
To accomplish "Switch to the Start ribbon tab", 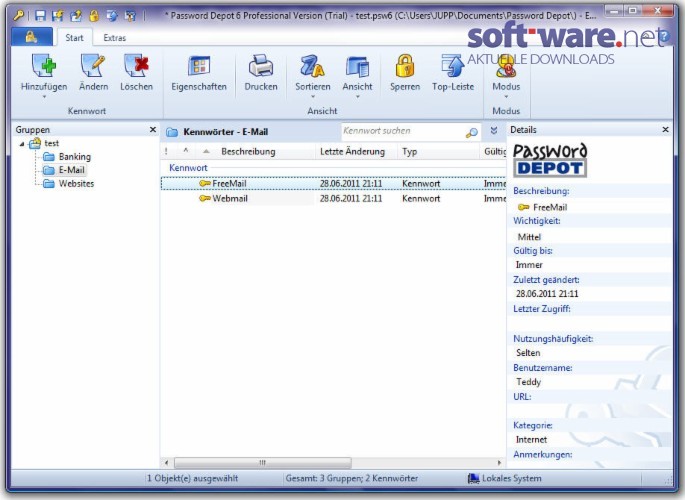I will (74, 38).
